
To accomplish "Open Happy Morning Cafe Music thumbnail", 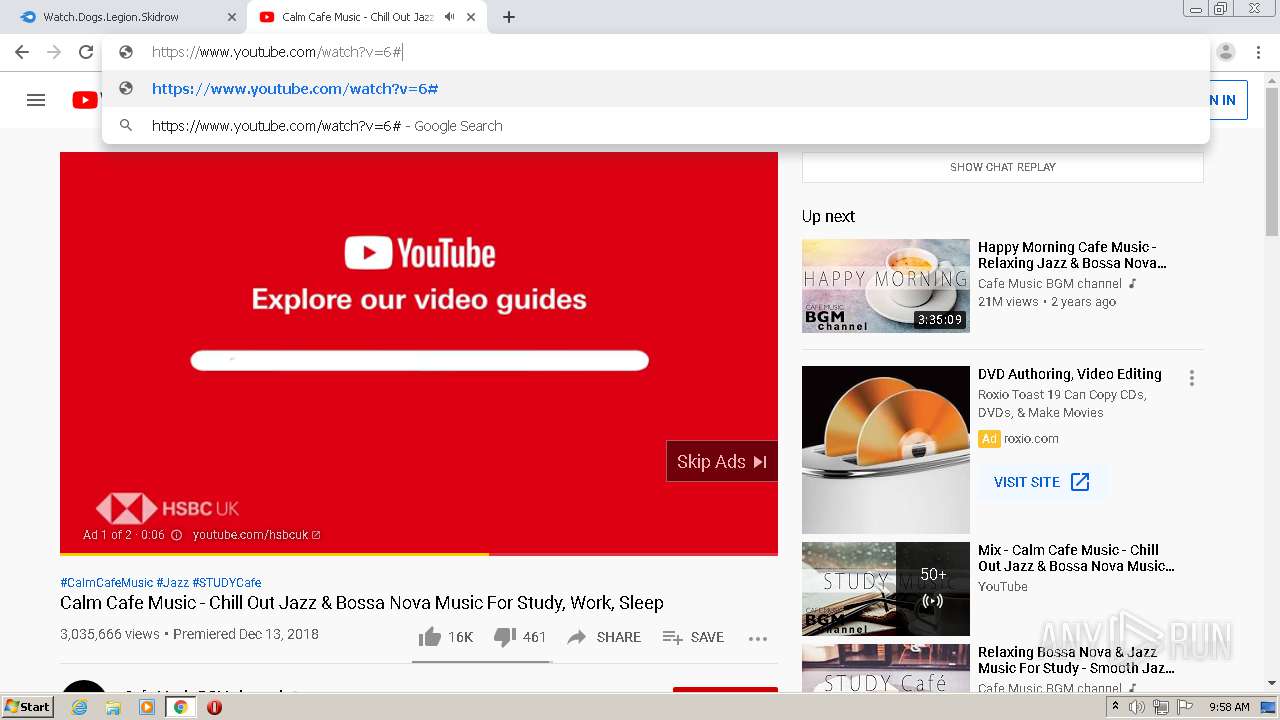I will click(x=886, y=286).
